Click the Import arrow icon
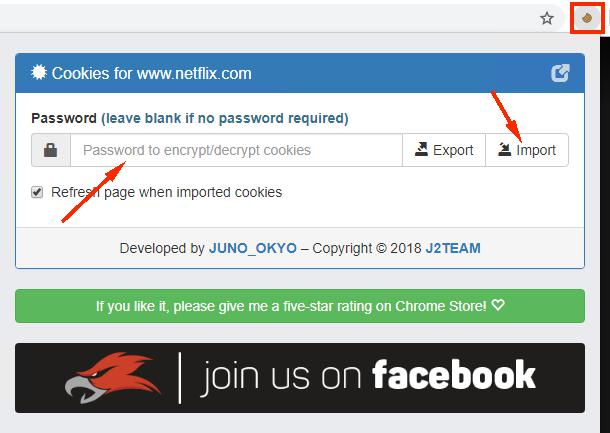 (504, 149)
